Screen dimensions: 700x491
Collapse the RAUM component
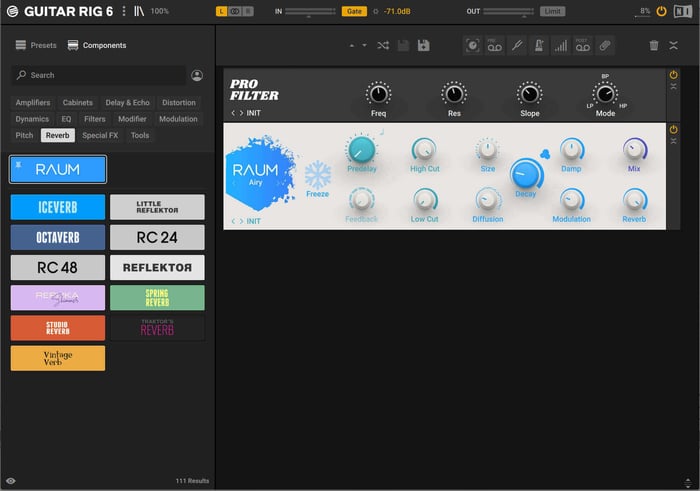pos(673,141)
